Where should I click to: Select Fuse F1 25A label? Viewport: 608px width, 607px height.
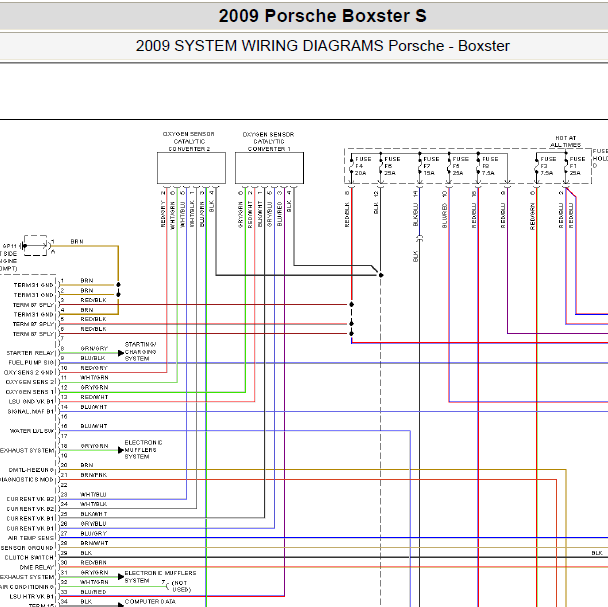coord(577,166)
